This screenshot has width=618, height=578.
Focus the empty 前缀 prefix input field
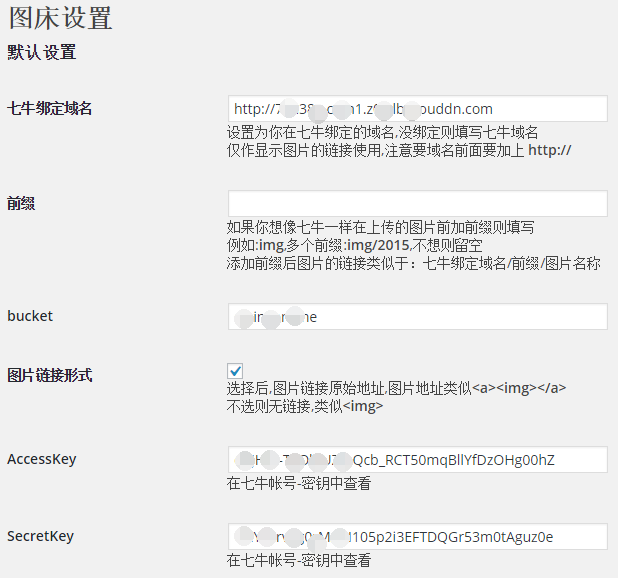coord(417,204)
